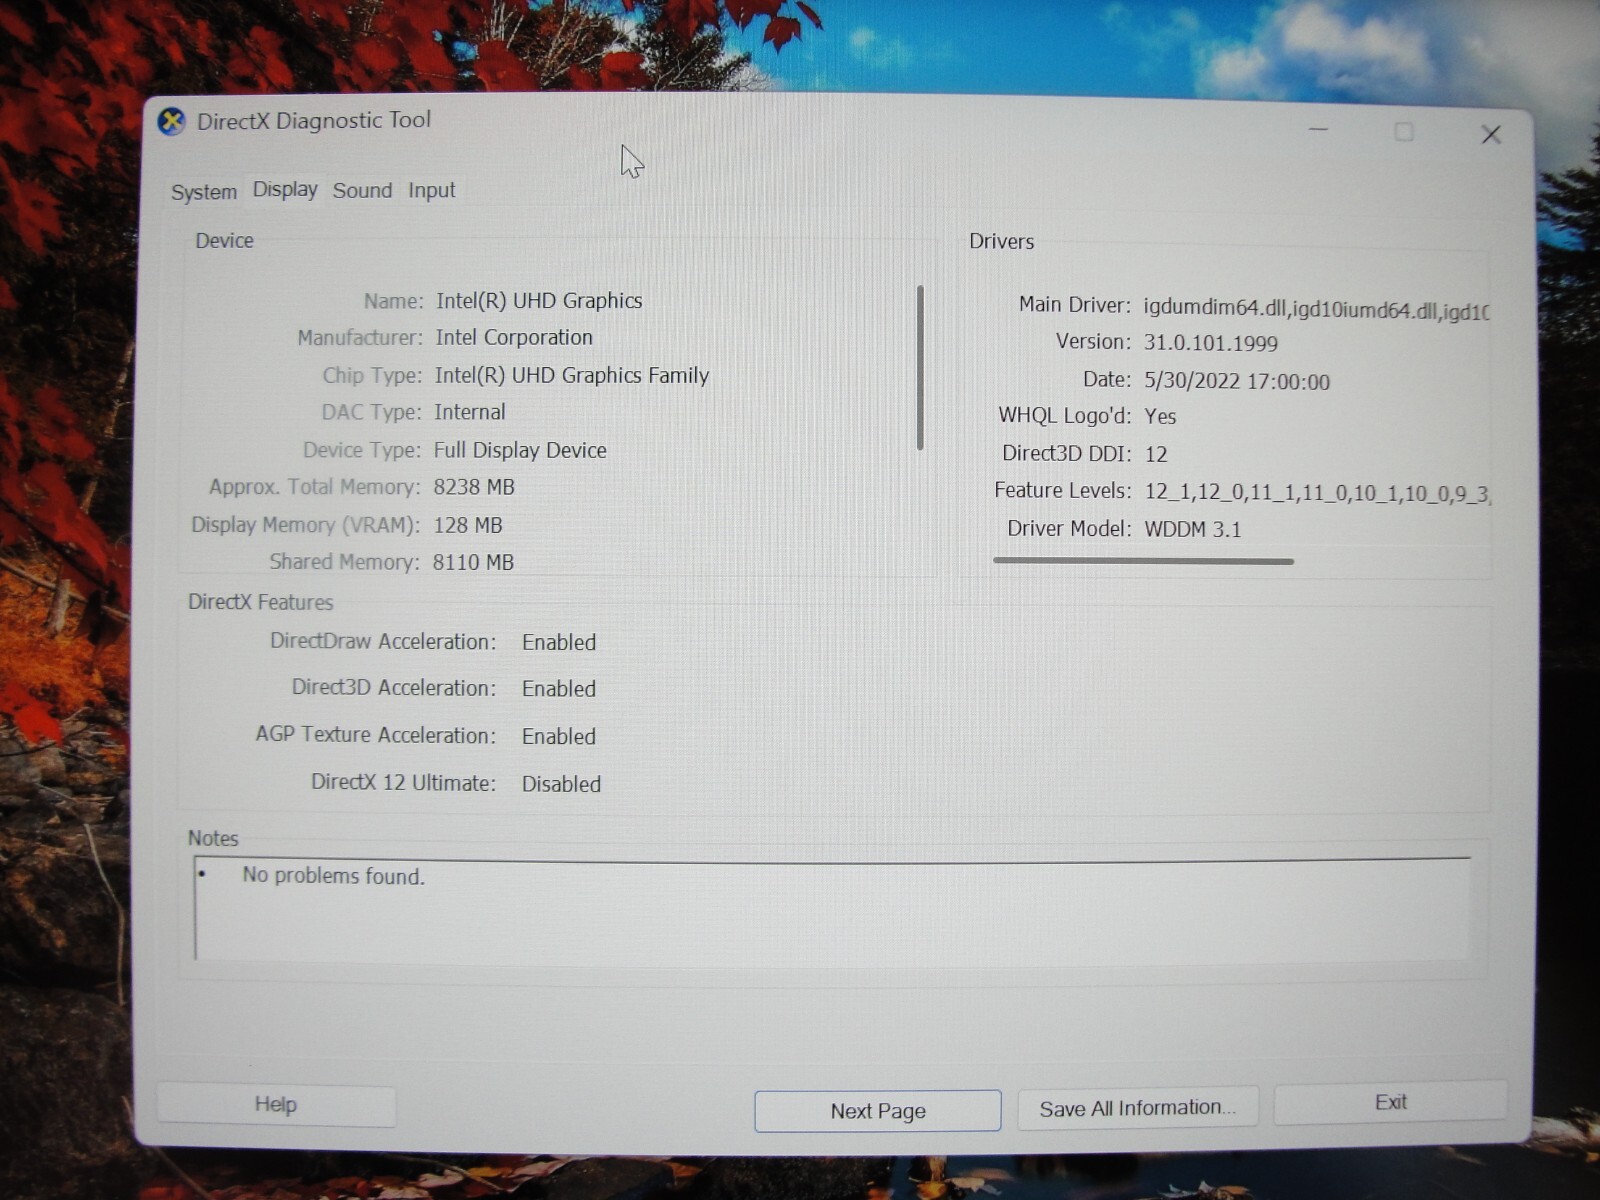
Task: Click the 'Drivers' group label
Action: coord(1001,241)
